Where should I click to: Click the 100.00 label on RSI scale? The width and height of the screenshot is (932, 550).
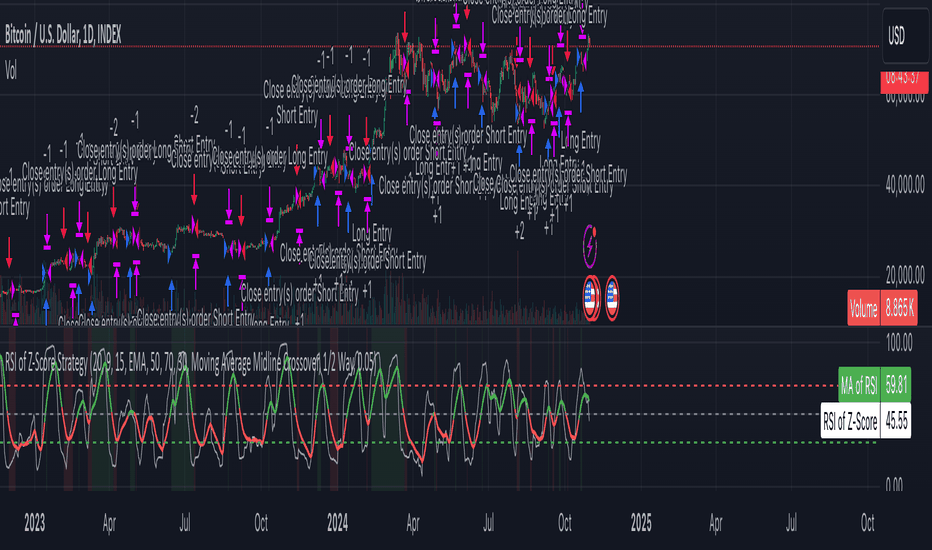(x=899, y=342)
